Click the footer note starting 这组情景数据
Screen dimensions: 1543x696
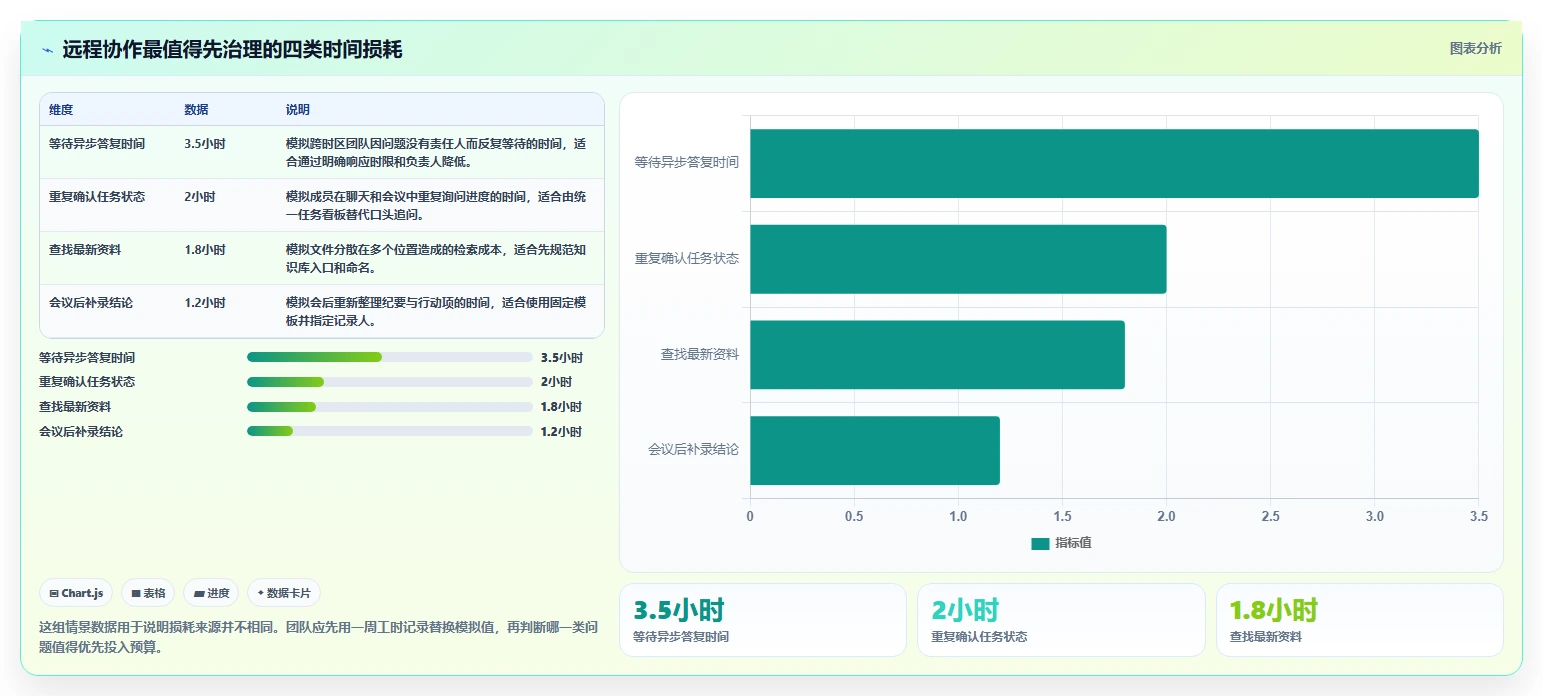(x=318, y=637)
